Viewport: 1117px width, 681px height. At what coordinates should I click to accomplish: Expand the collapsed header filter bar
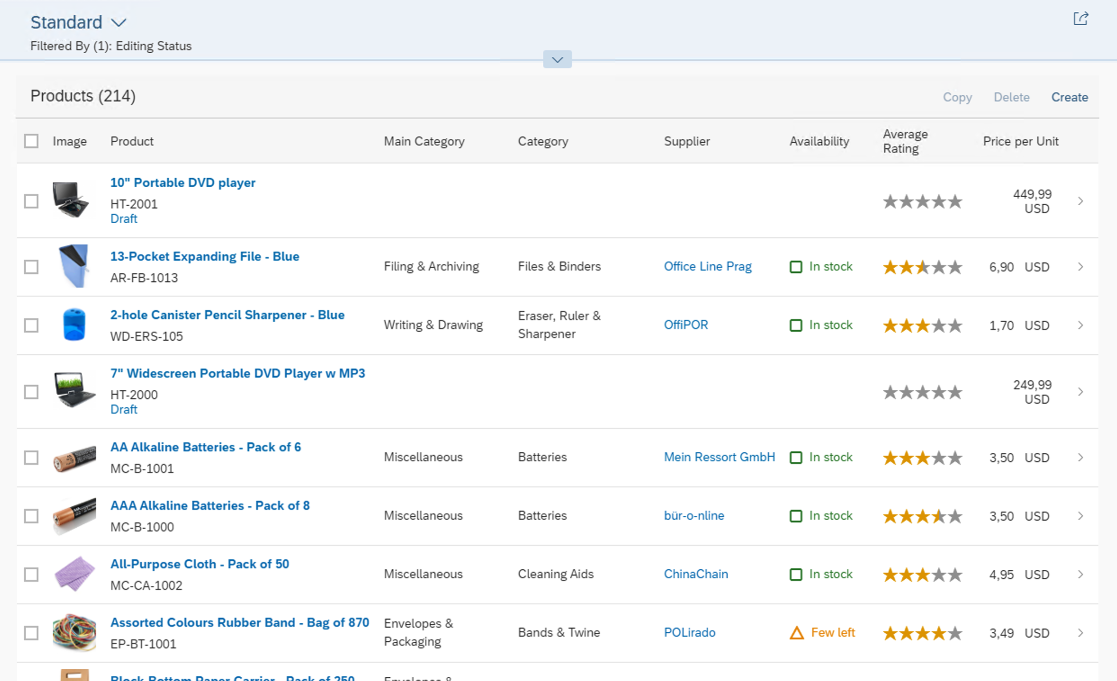pos(557,60)
